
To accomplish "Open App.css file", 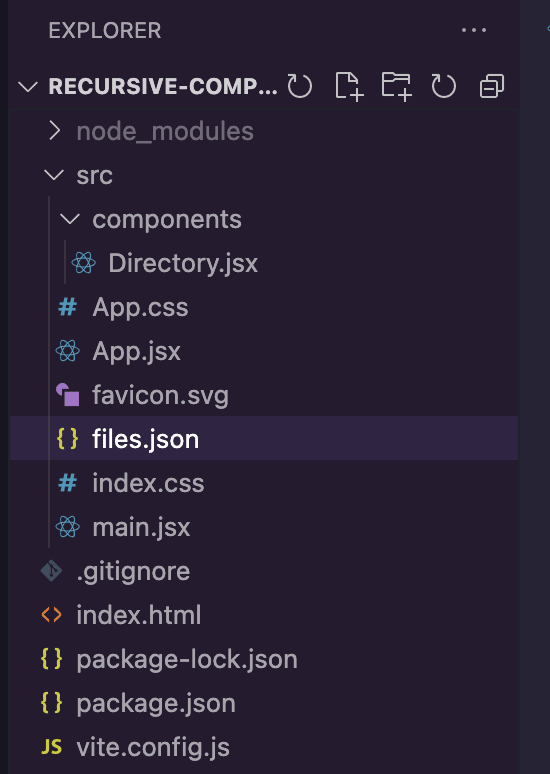I will (264, 307).
